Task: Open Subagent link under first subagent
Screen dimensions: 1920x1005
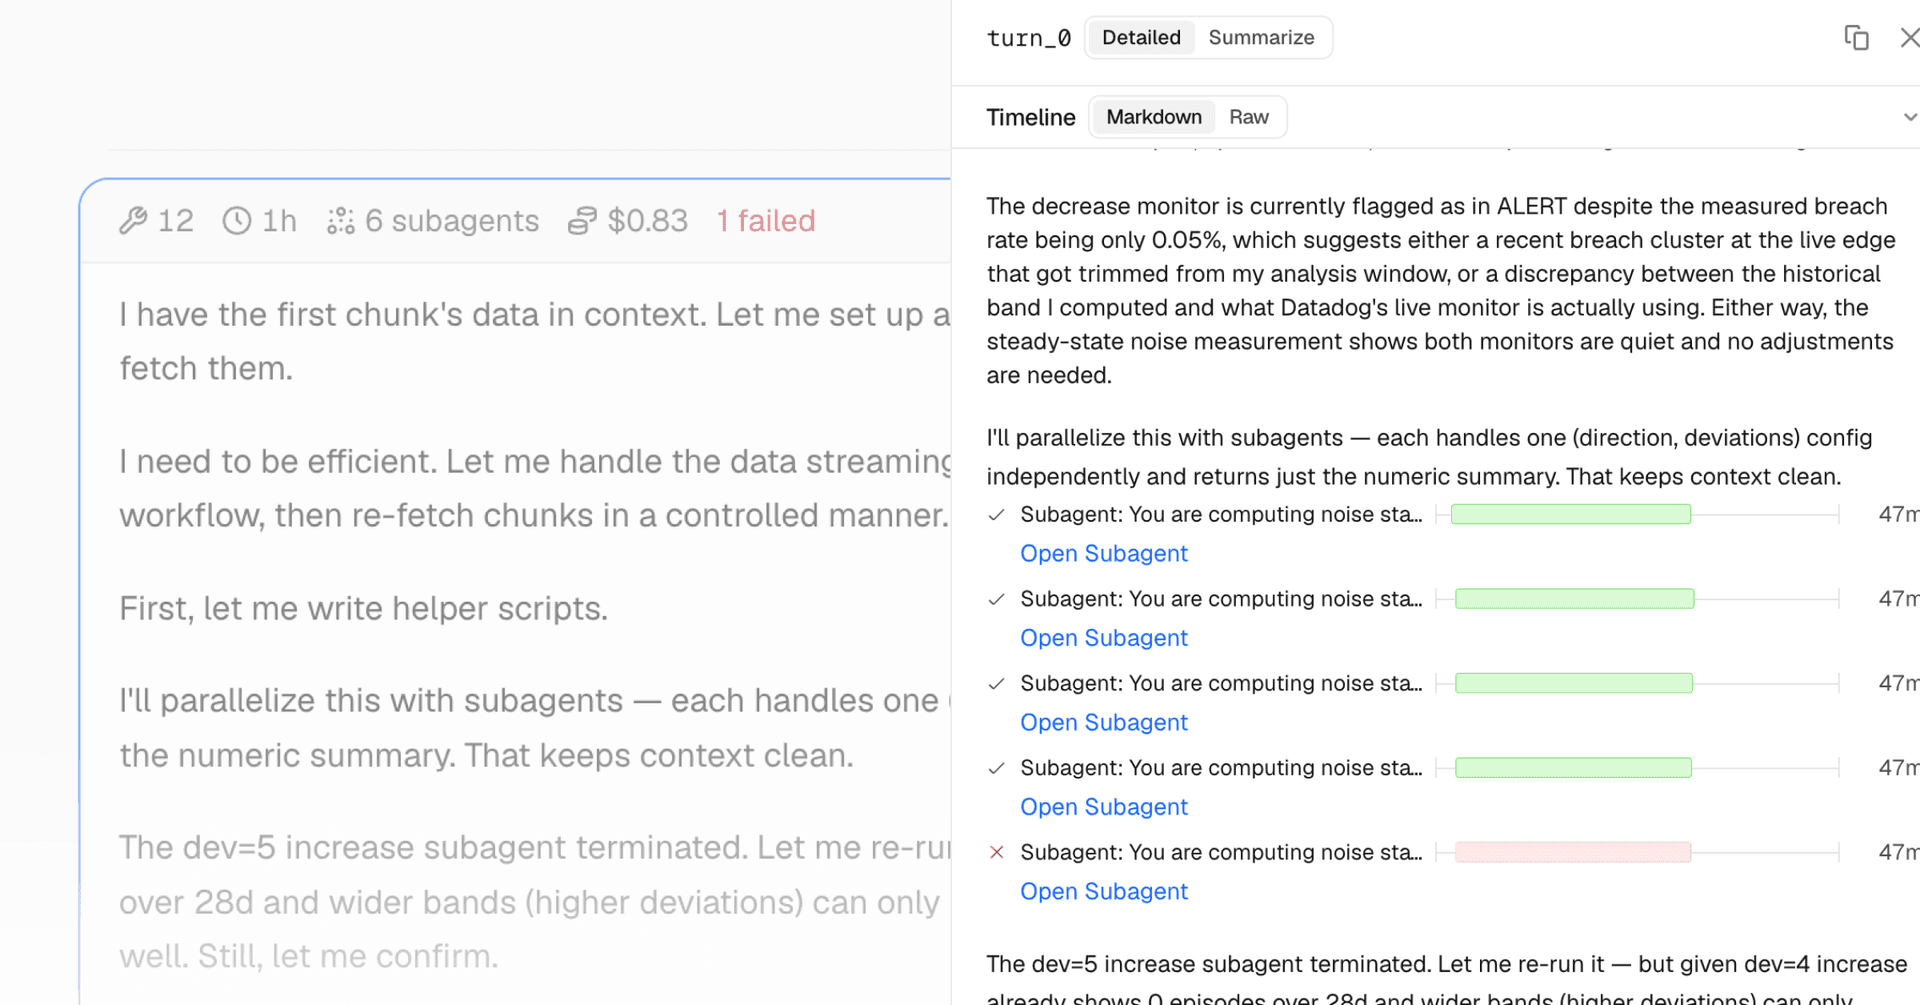Action: point(1104,553)
